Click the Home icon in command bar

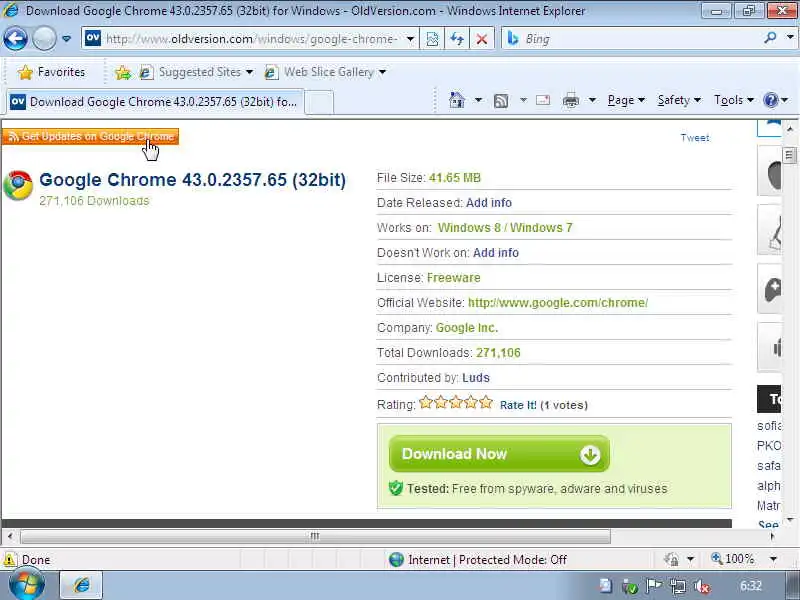[457, 100]
